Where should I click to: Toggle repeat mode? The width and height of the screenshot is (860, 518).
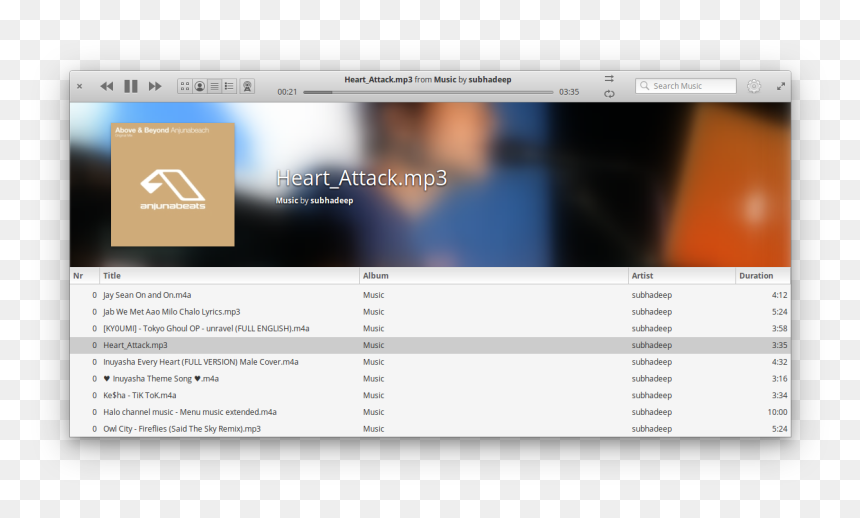coord(609,94)
